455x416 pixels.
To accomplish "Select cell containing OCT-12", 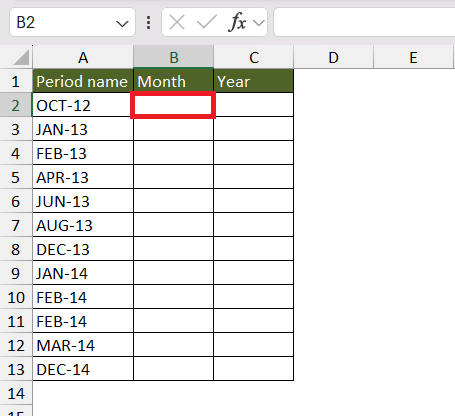I will [x=83, y=105].
